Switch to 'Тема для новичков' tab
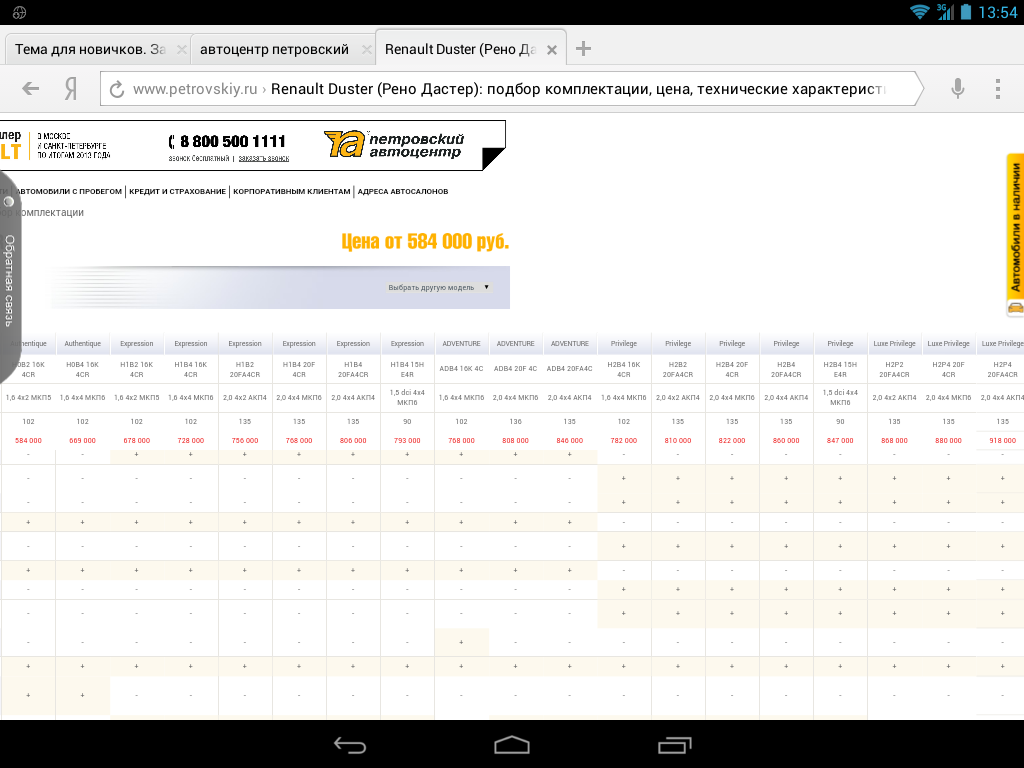The image size is (1024, 768). pyautogui.click(x=90, y=50)
